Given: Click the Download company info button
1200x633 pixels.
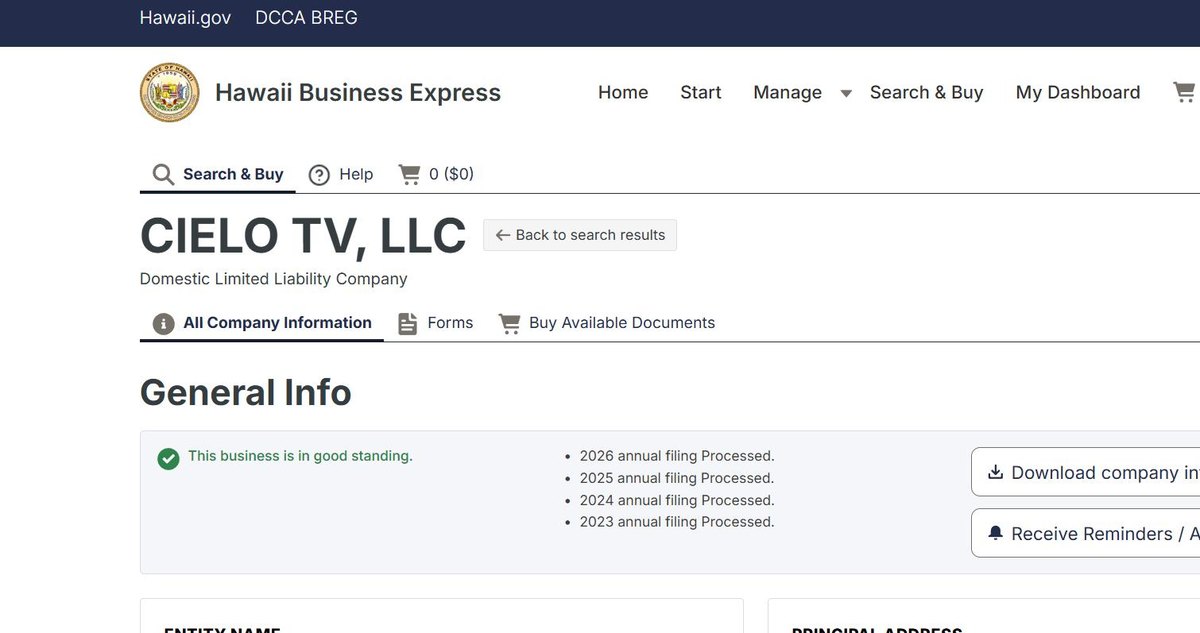Looking at the screenshot, I should coord(1086,472).
